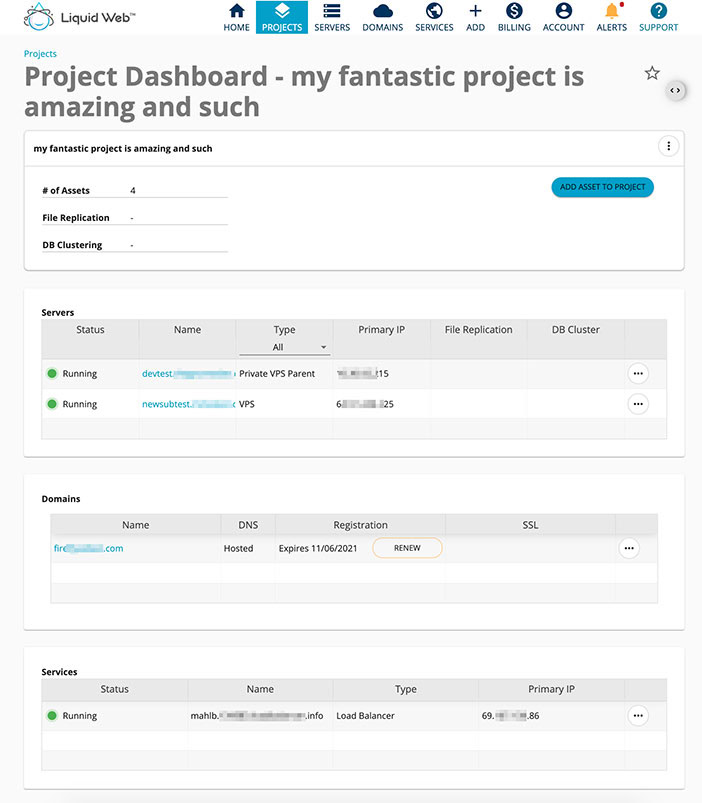Select the Servers icon in top navigation
Image resolution: width=702 pixels, height=803 pixels.
[331, 14]
